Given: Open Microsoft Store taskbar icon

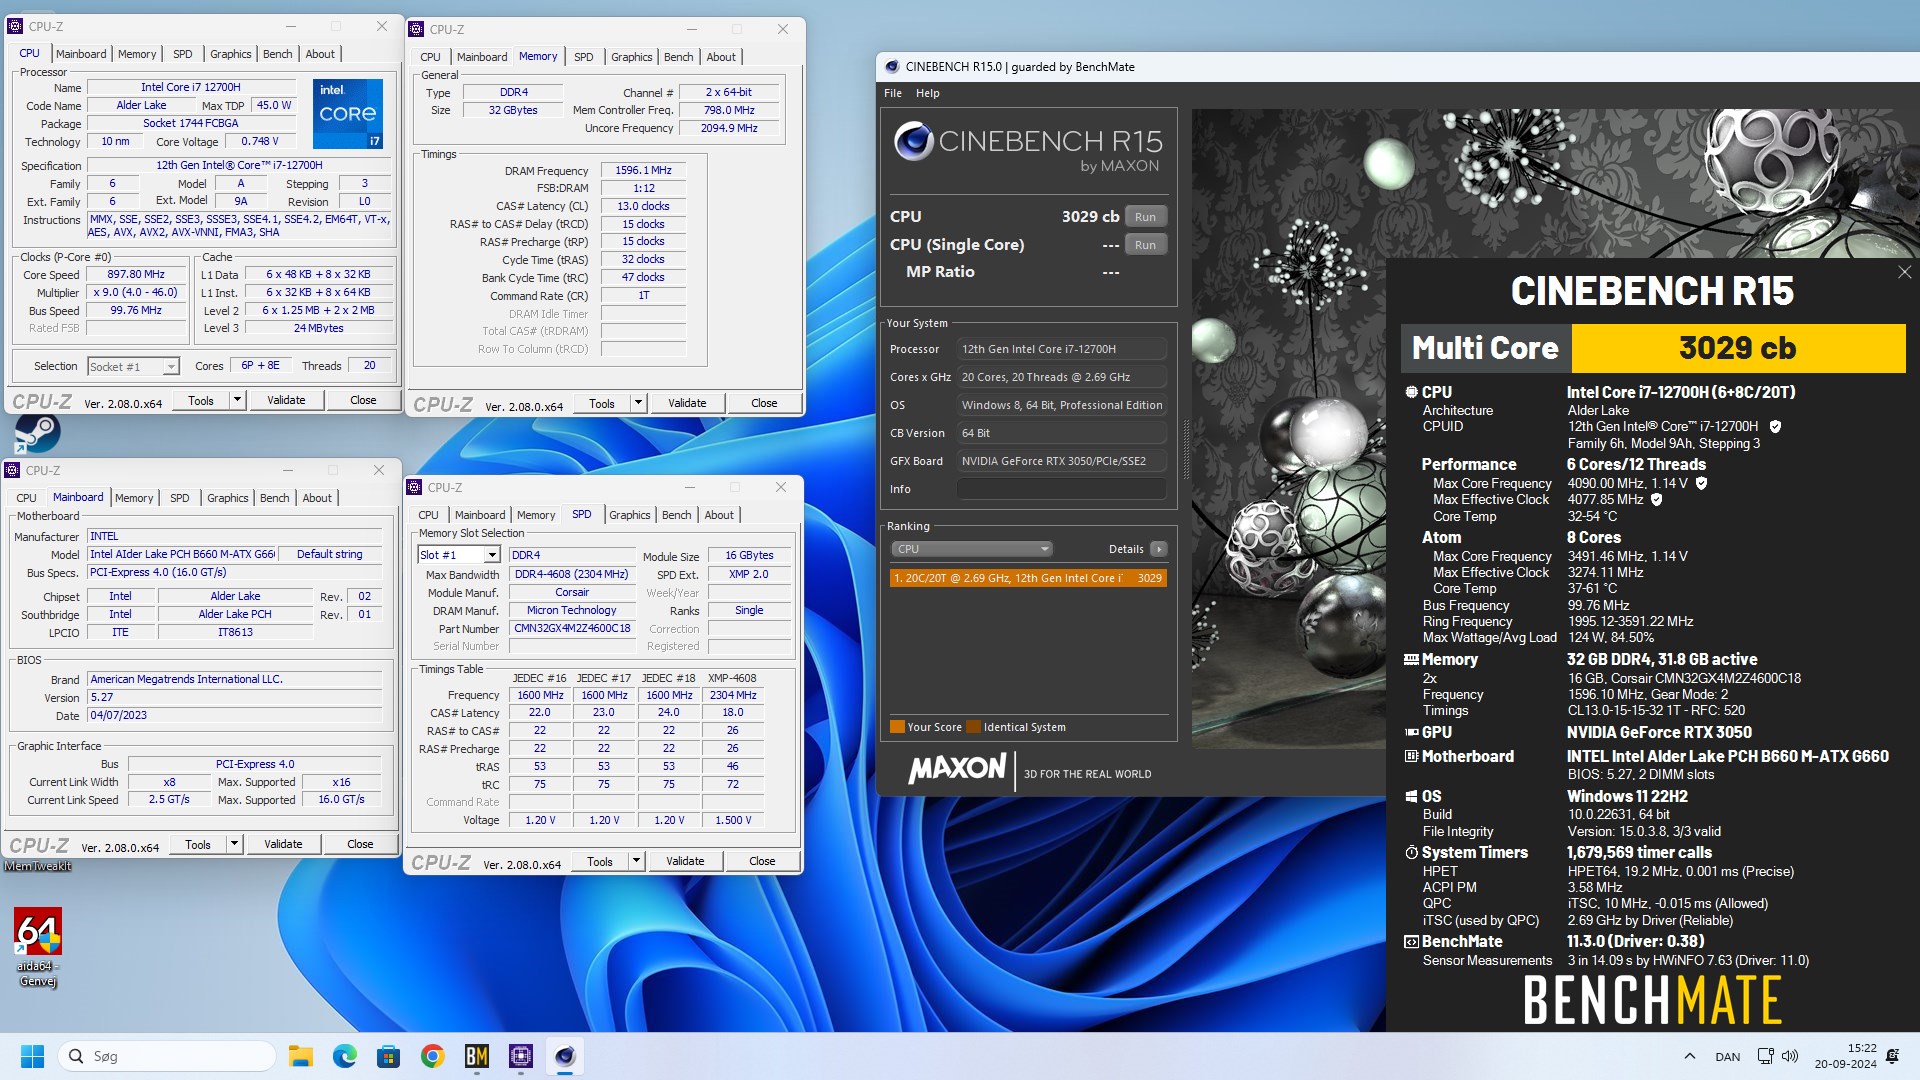Looking at the screenshot, I should click(x=388, y=1056).
